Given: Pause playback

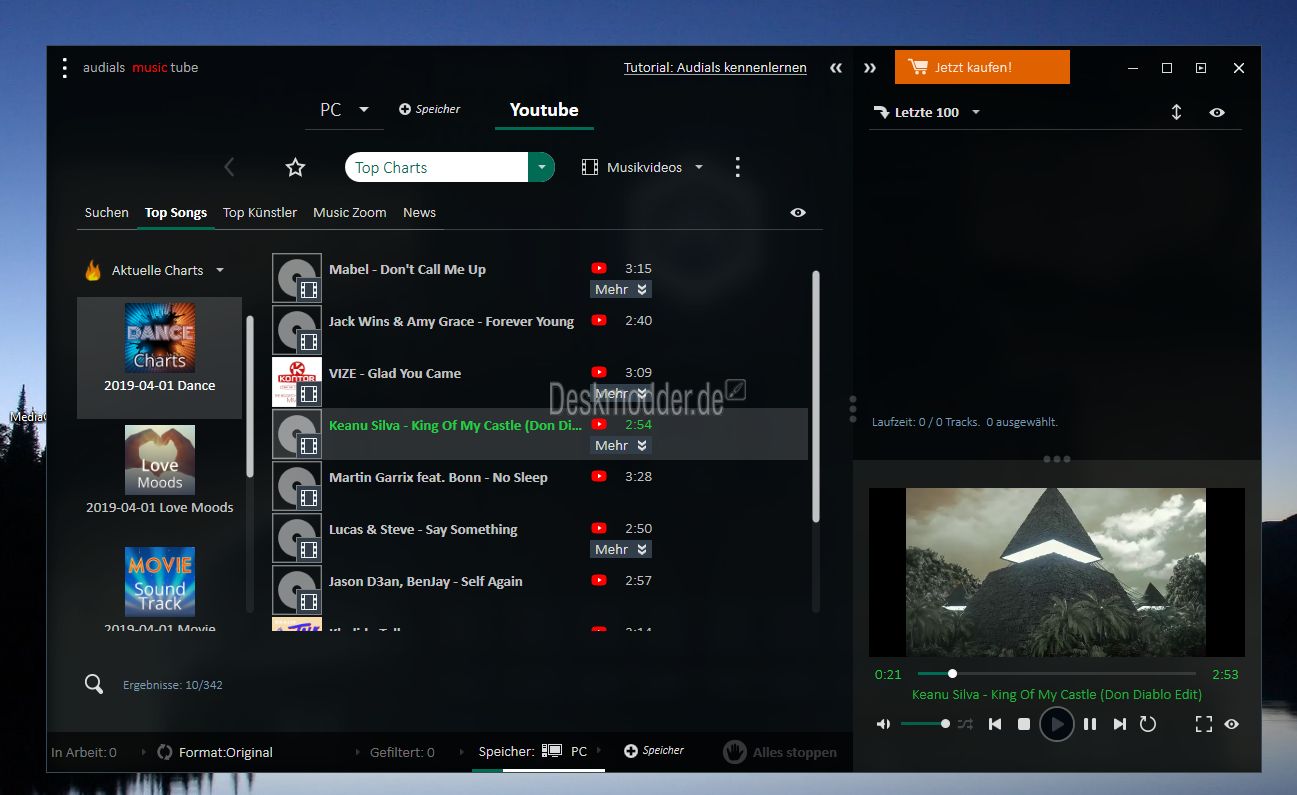Looking at the screenshot, I should click(x=1090, y=724).
